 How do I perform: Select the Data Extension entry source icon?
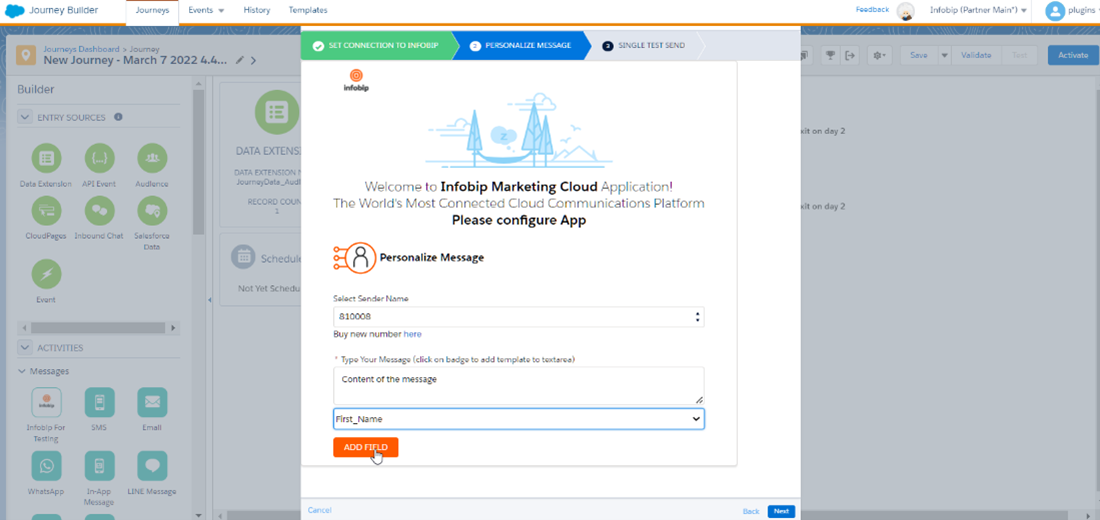[46, 158]
